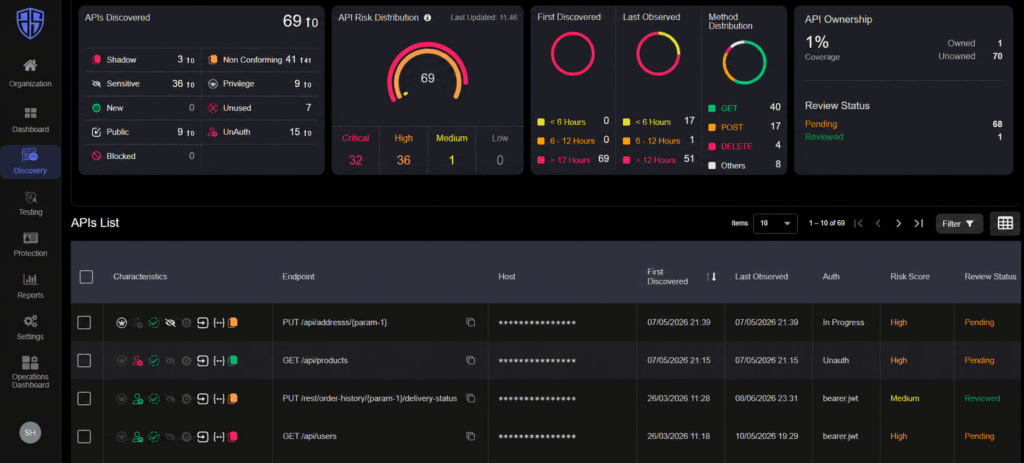Sort by the Risk Score column
The image size is (1024, 463).
point(910,277)
